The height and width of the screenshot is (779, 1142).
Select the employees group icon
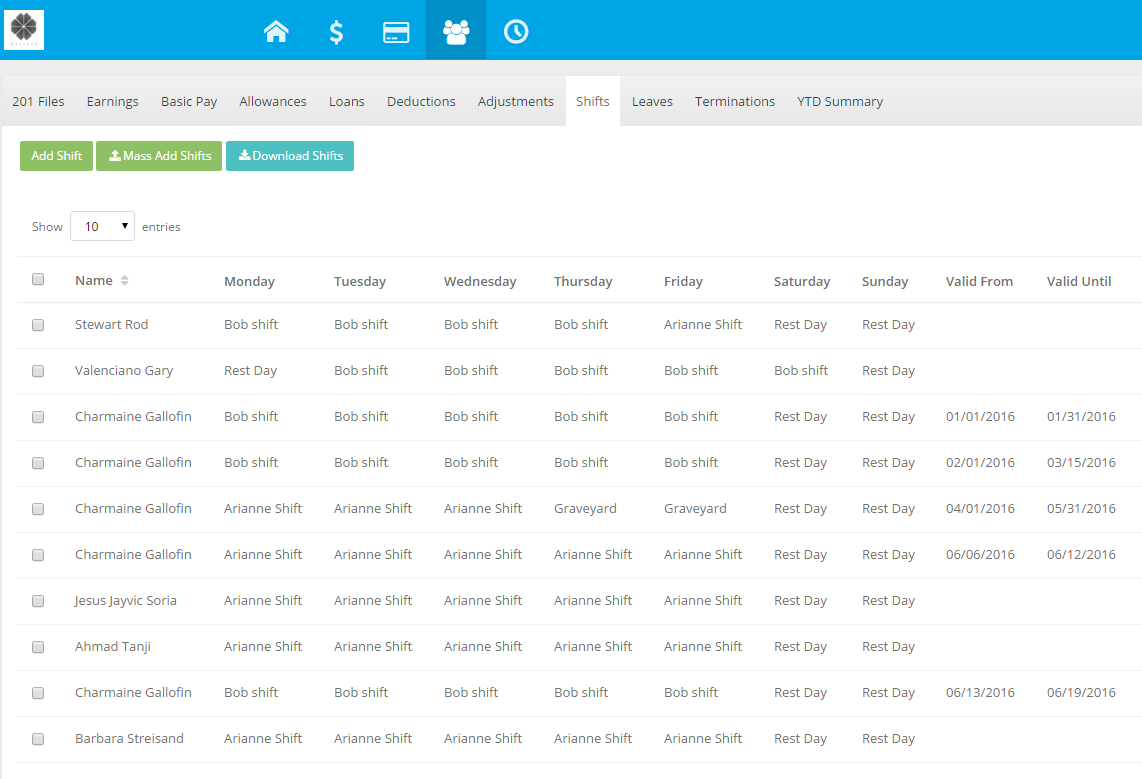[456, 31]
